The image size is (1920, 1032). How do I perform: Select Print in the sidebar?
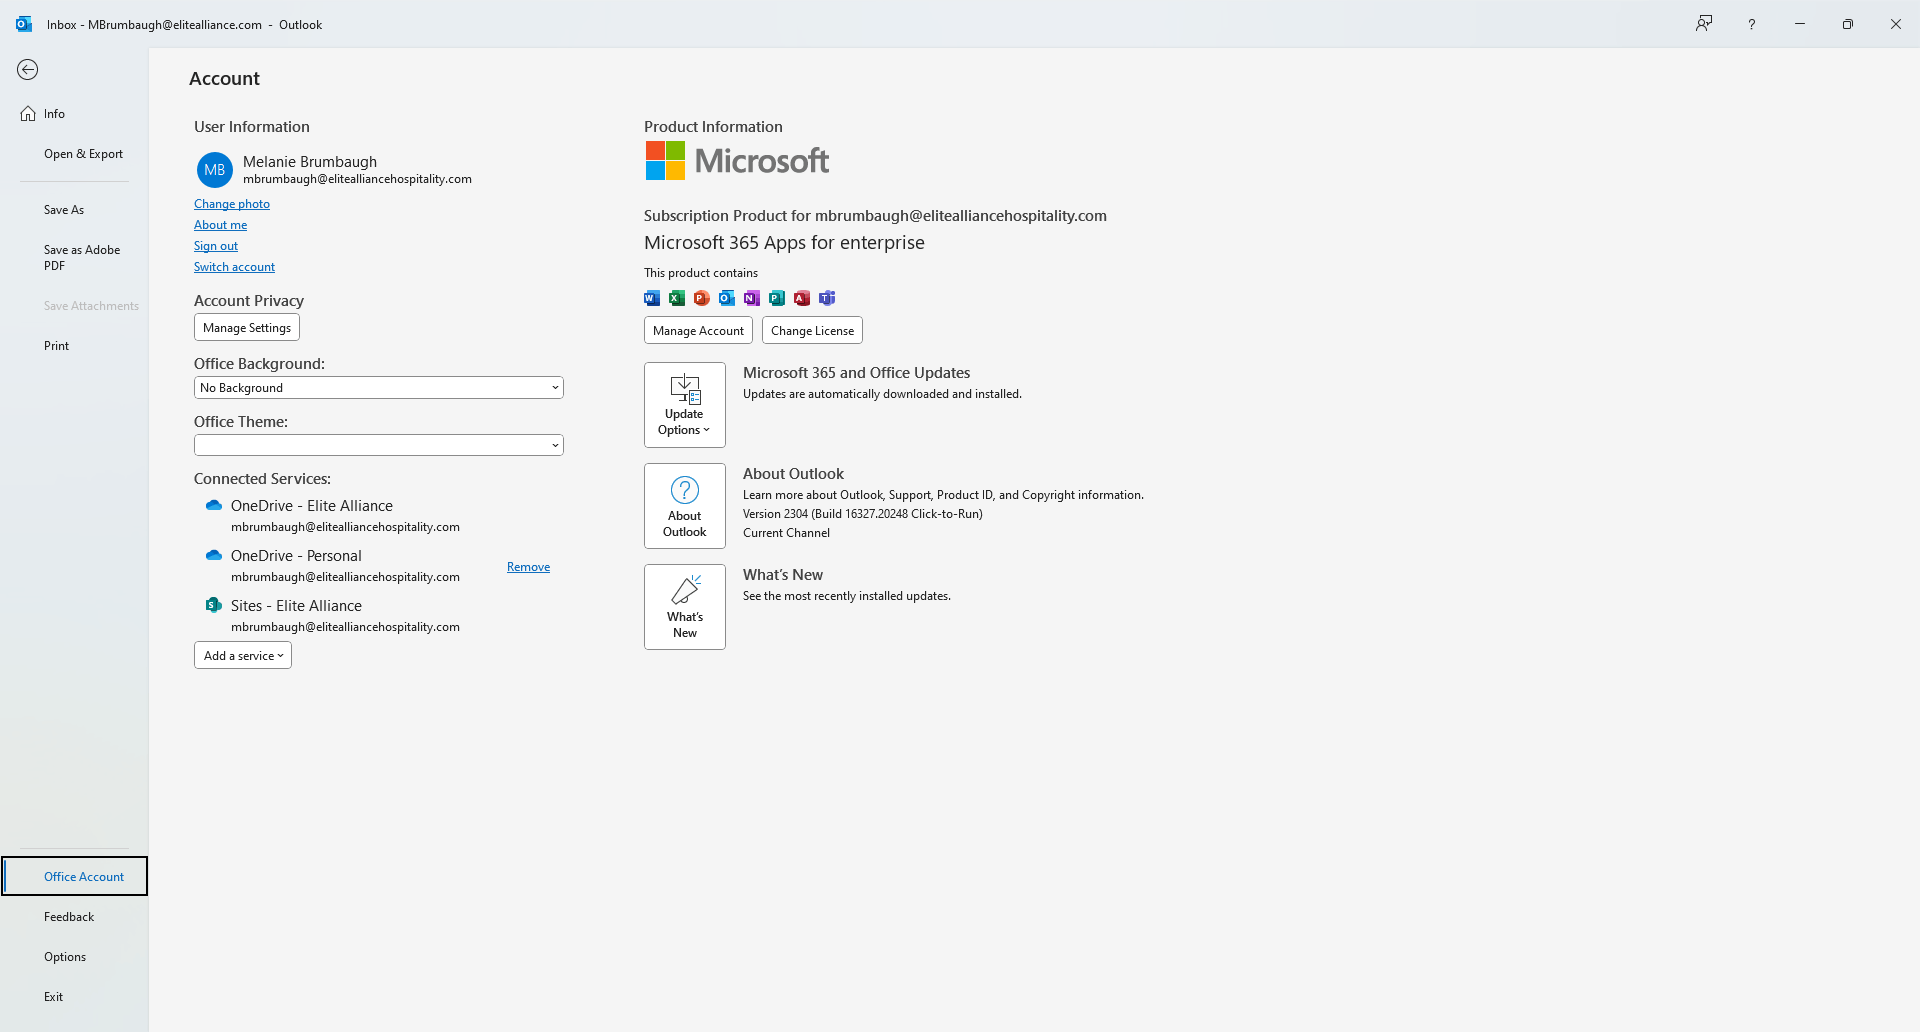(x=57, y=346)
